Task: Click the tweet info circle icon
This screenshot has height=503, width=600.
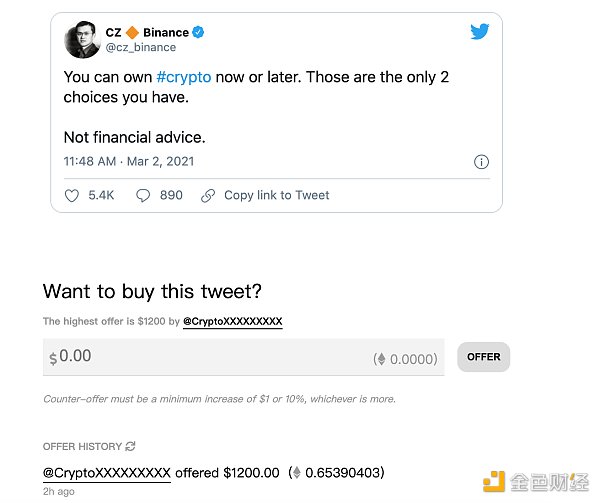Action: click(x=481, y=162)
